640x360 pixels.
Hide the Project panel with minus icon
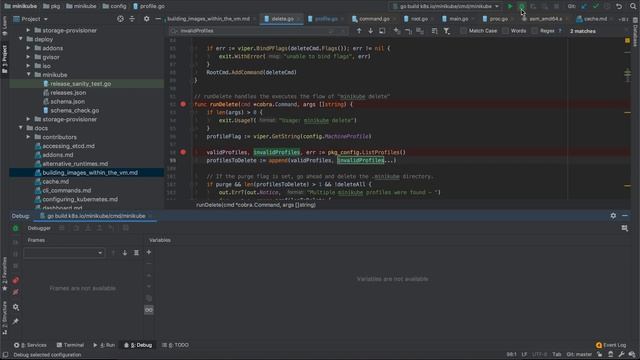coord(158,19)
